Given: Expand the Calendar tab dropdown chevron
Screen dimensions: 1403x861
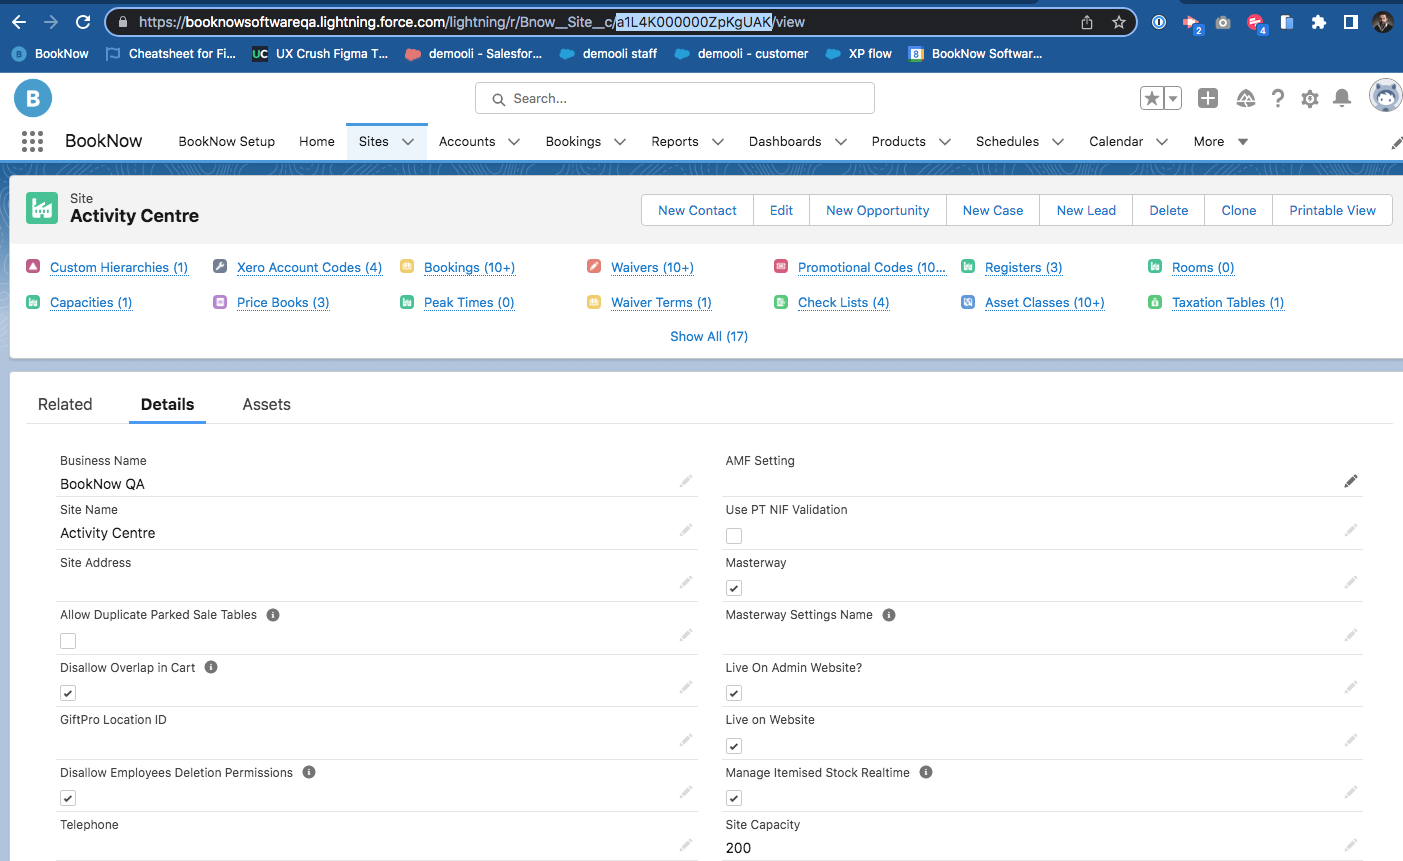Looking at the screenshot, I should tap(1162, 142).
